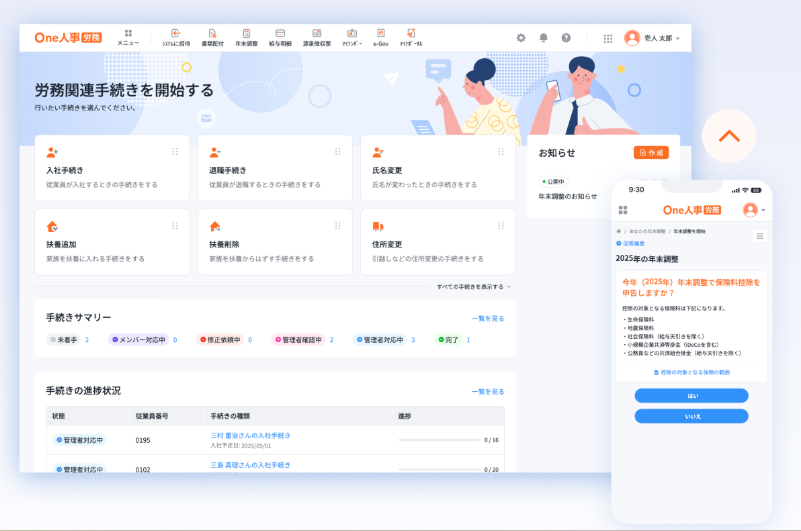Open 三村 重治さんの入社手続き link
Image resolution: width=801 pixels, height=531 pixels.
250,435
